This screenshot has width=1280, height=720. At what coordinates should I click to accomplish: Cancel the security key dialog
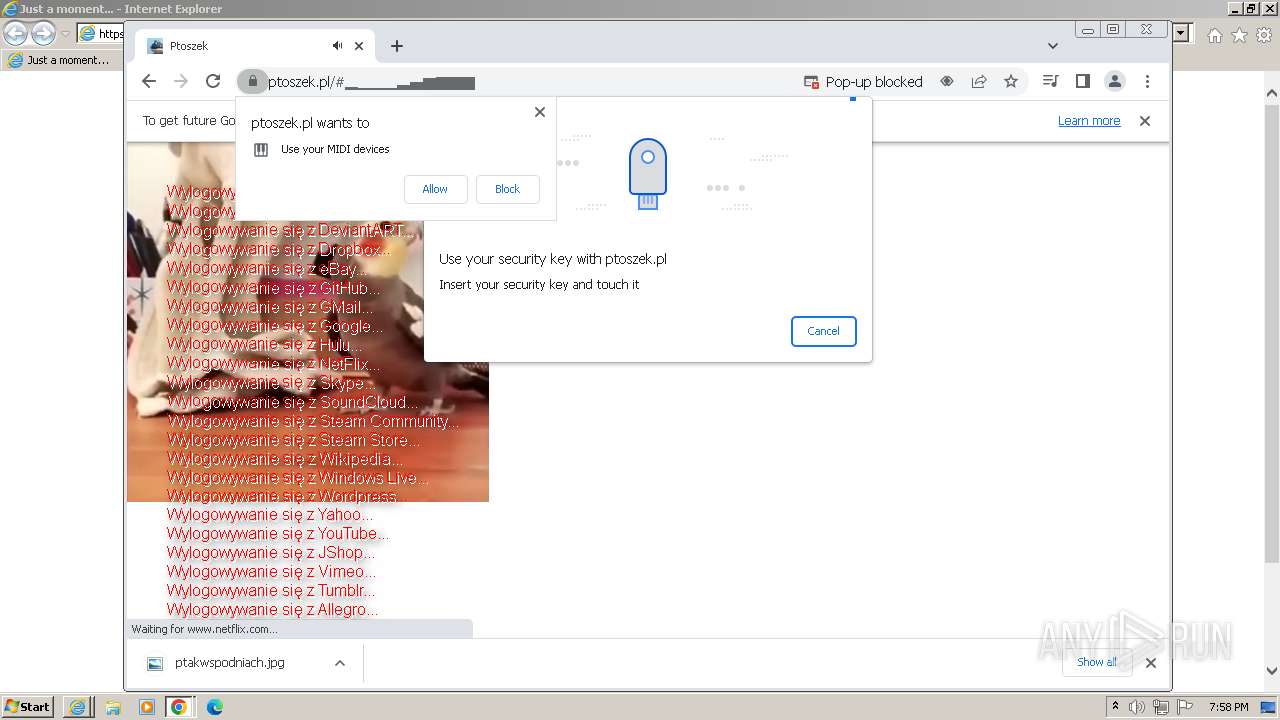click(823, 331)
